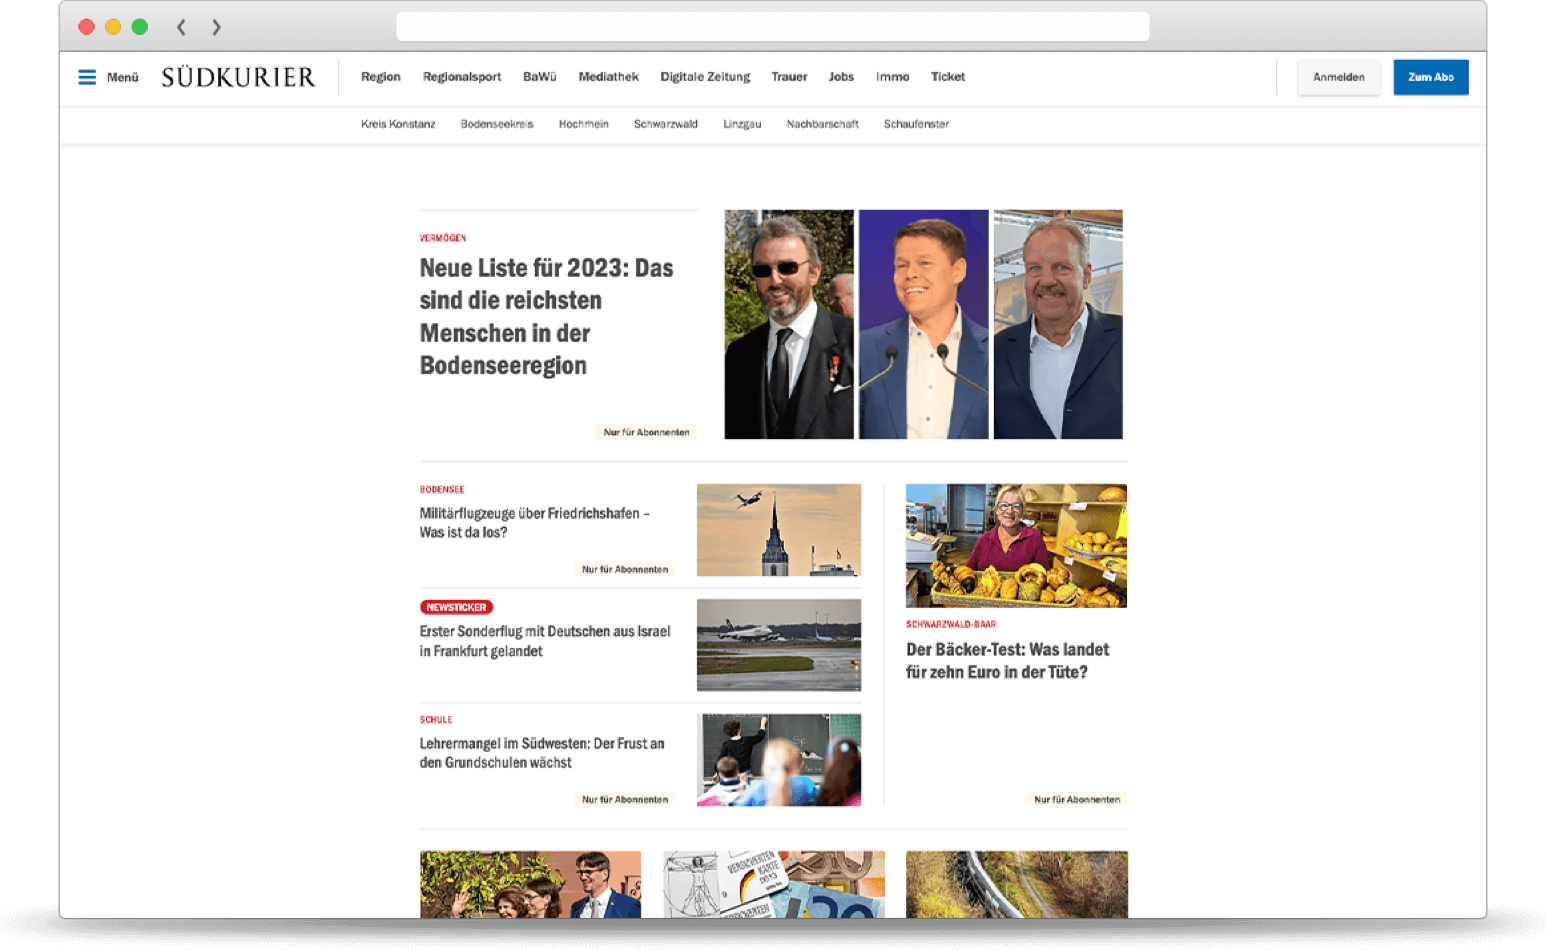This screenshot has height=950, width=1546.
Task: Navigate back using the browser back arrow
Action: click(181, 27)
